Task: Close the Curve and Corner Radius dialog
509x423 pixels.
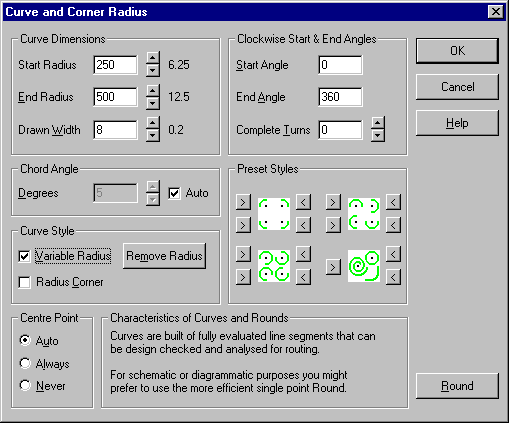Action: (496, 12)
